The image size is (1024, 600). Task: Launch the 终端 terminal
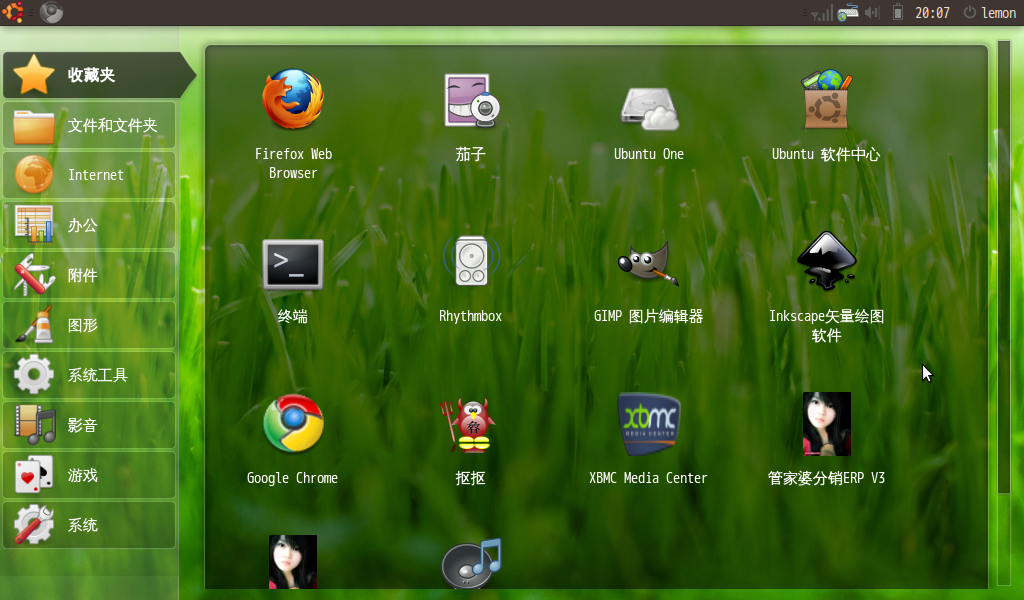click(x=293, y=264)
